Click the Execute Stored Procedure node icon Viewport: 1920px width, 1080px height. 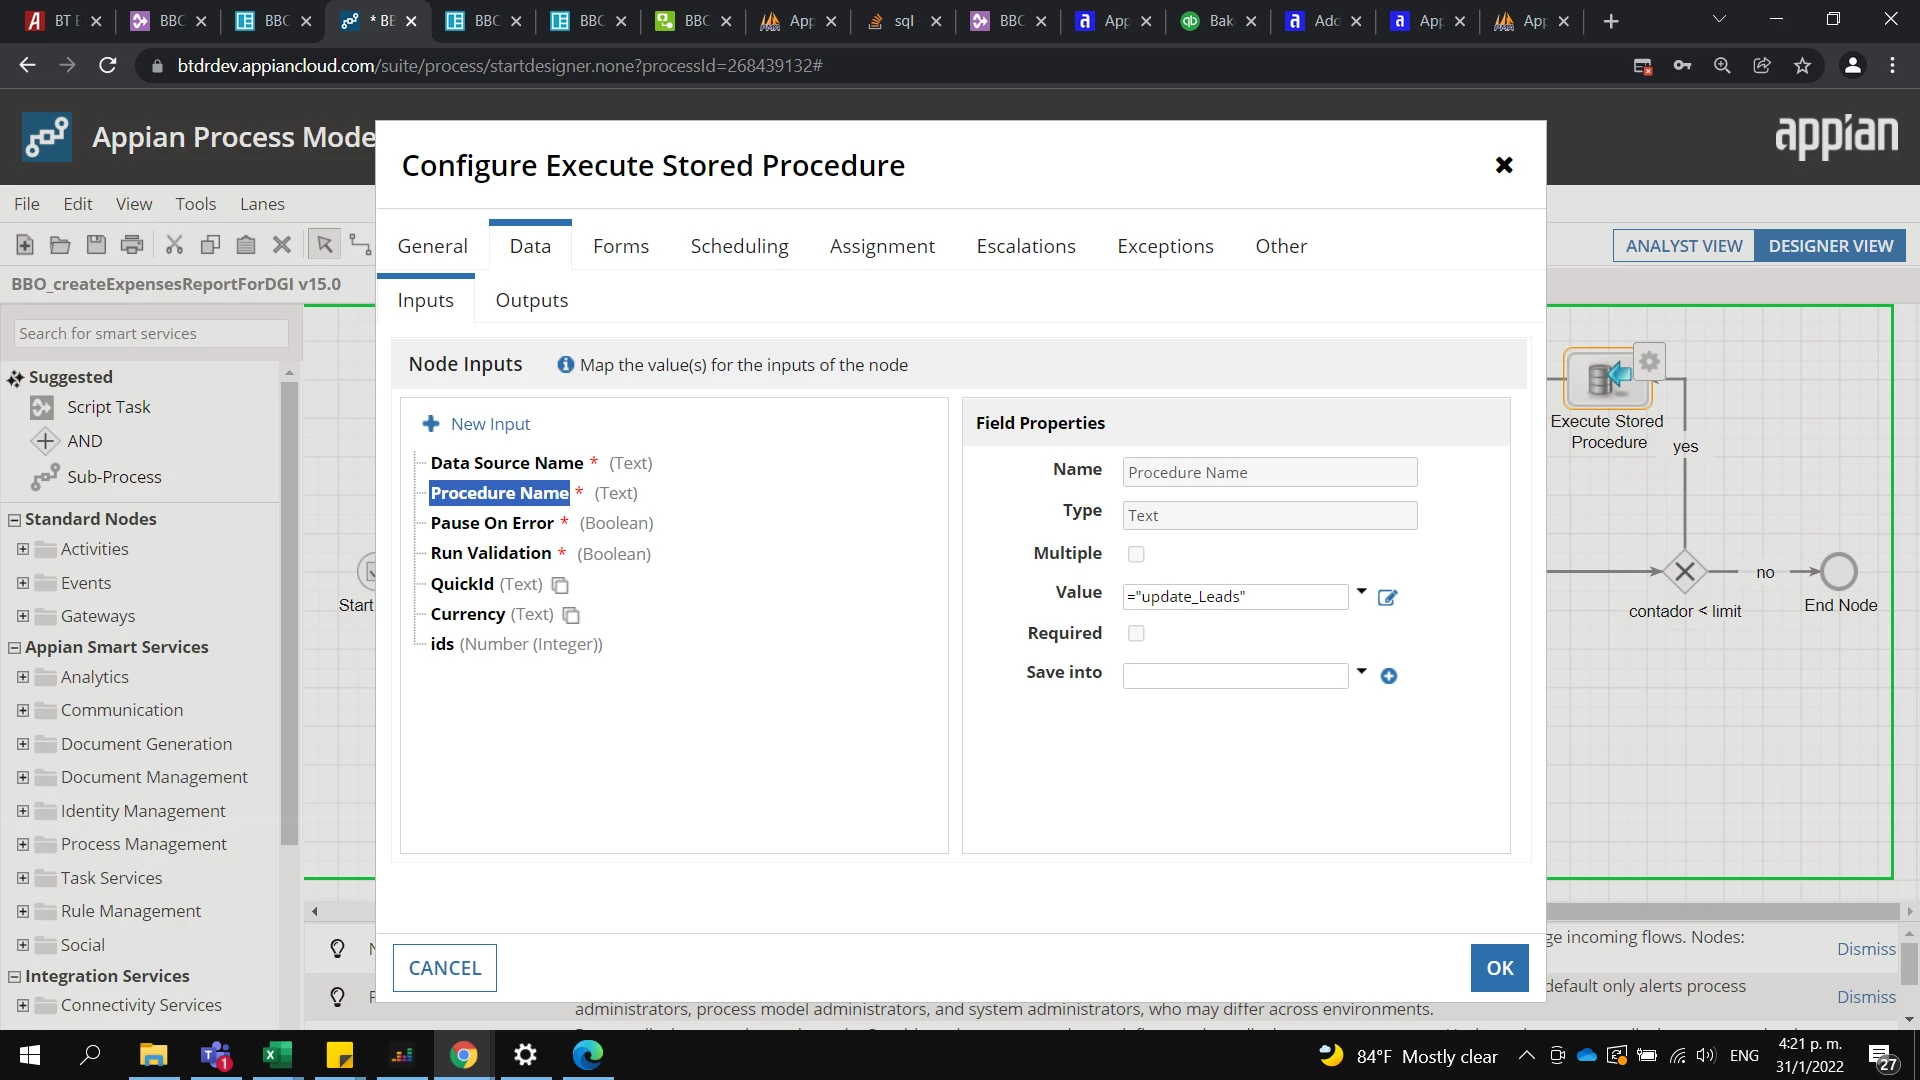[x=1607, y=378]
